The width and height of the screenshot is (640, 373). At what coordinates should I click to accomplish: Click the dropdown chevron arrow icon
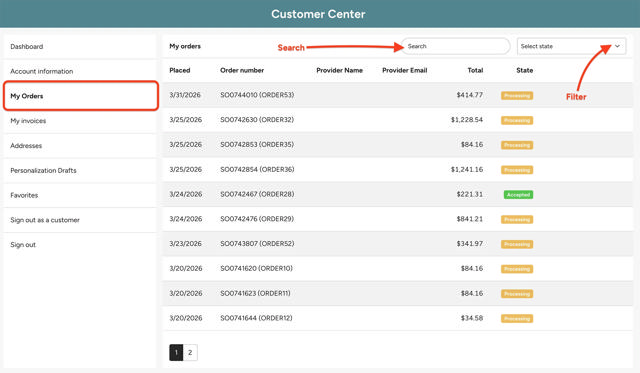[617, 46]
